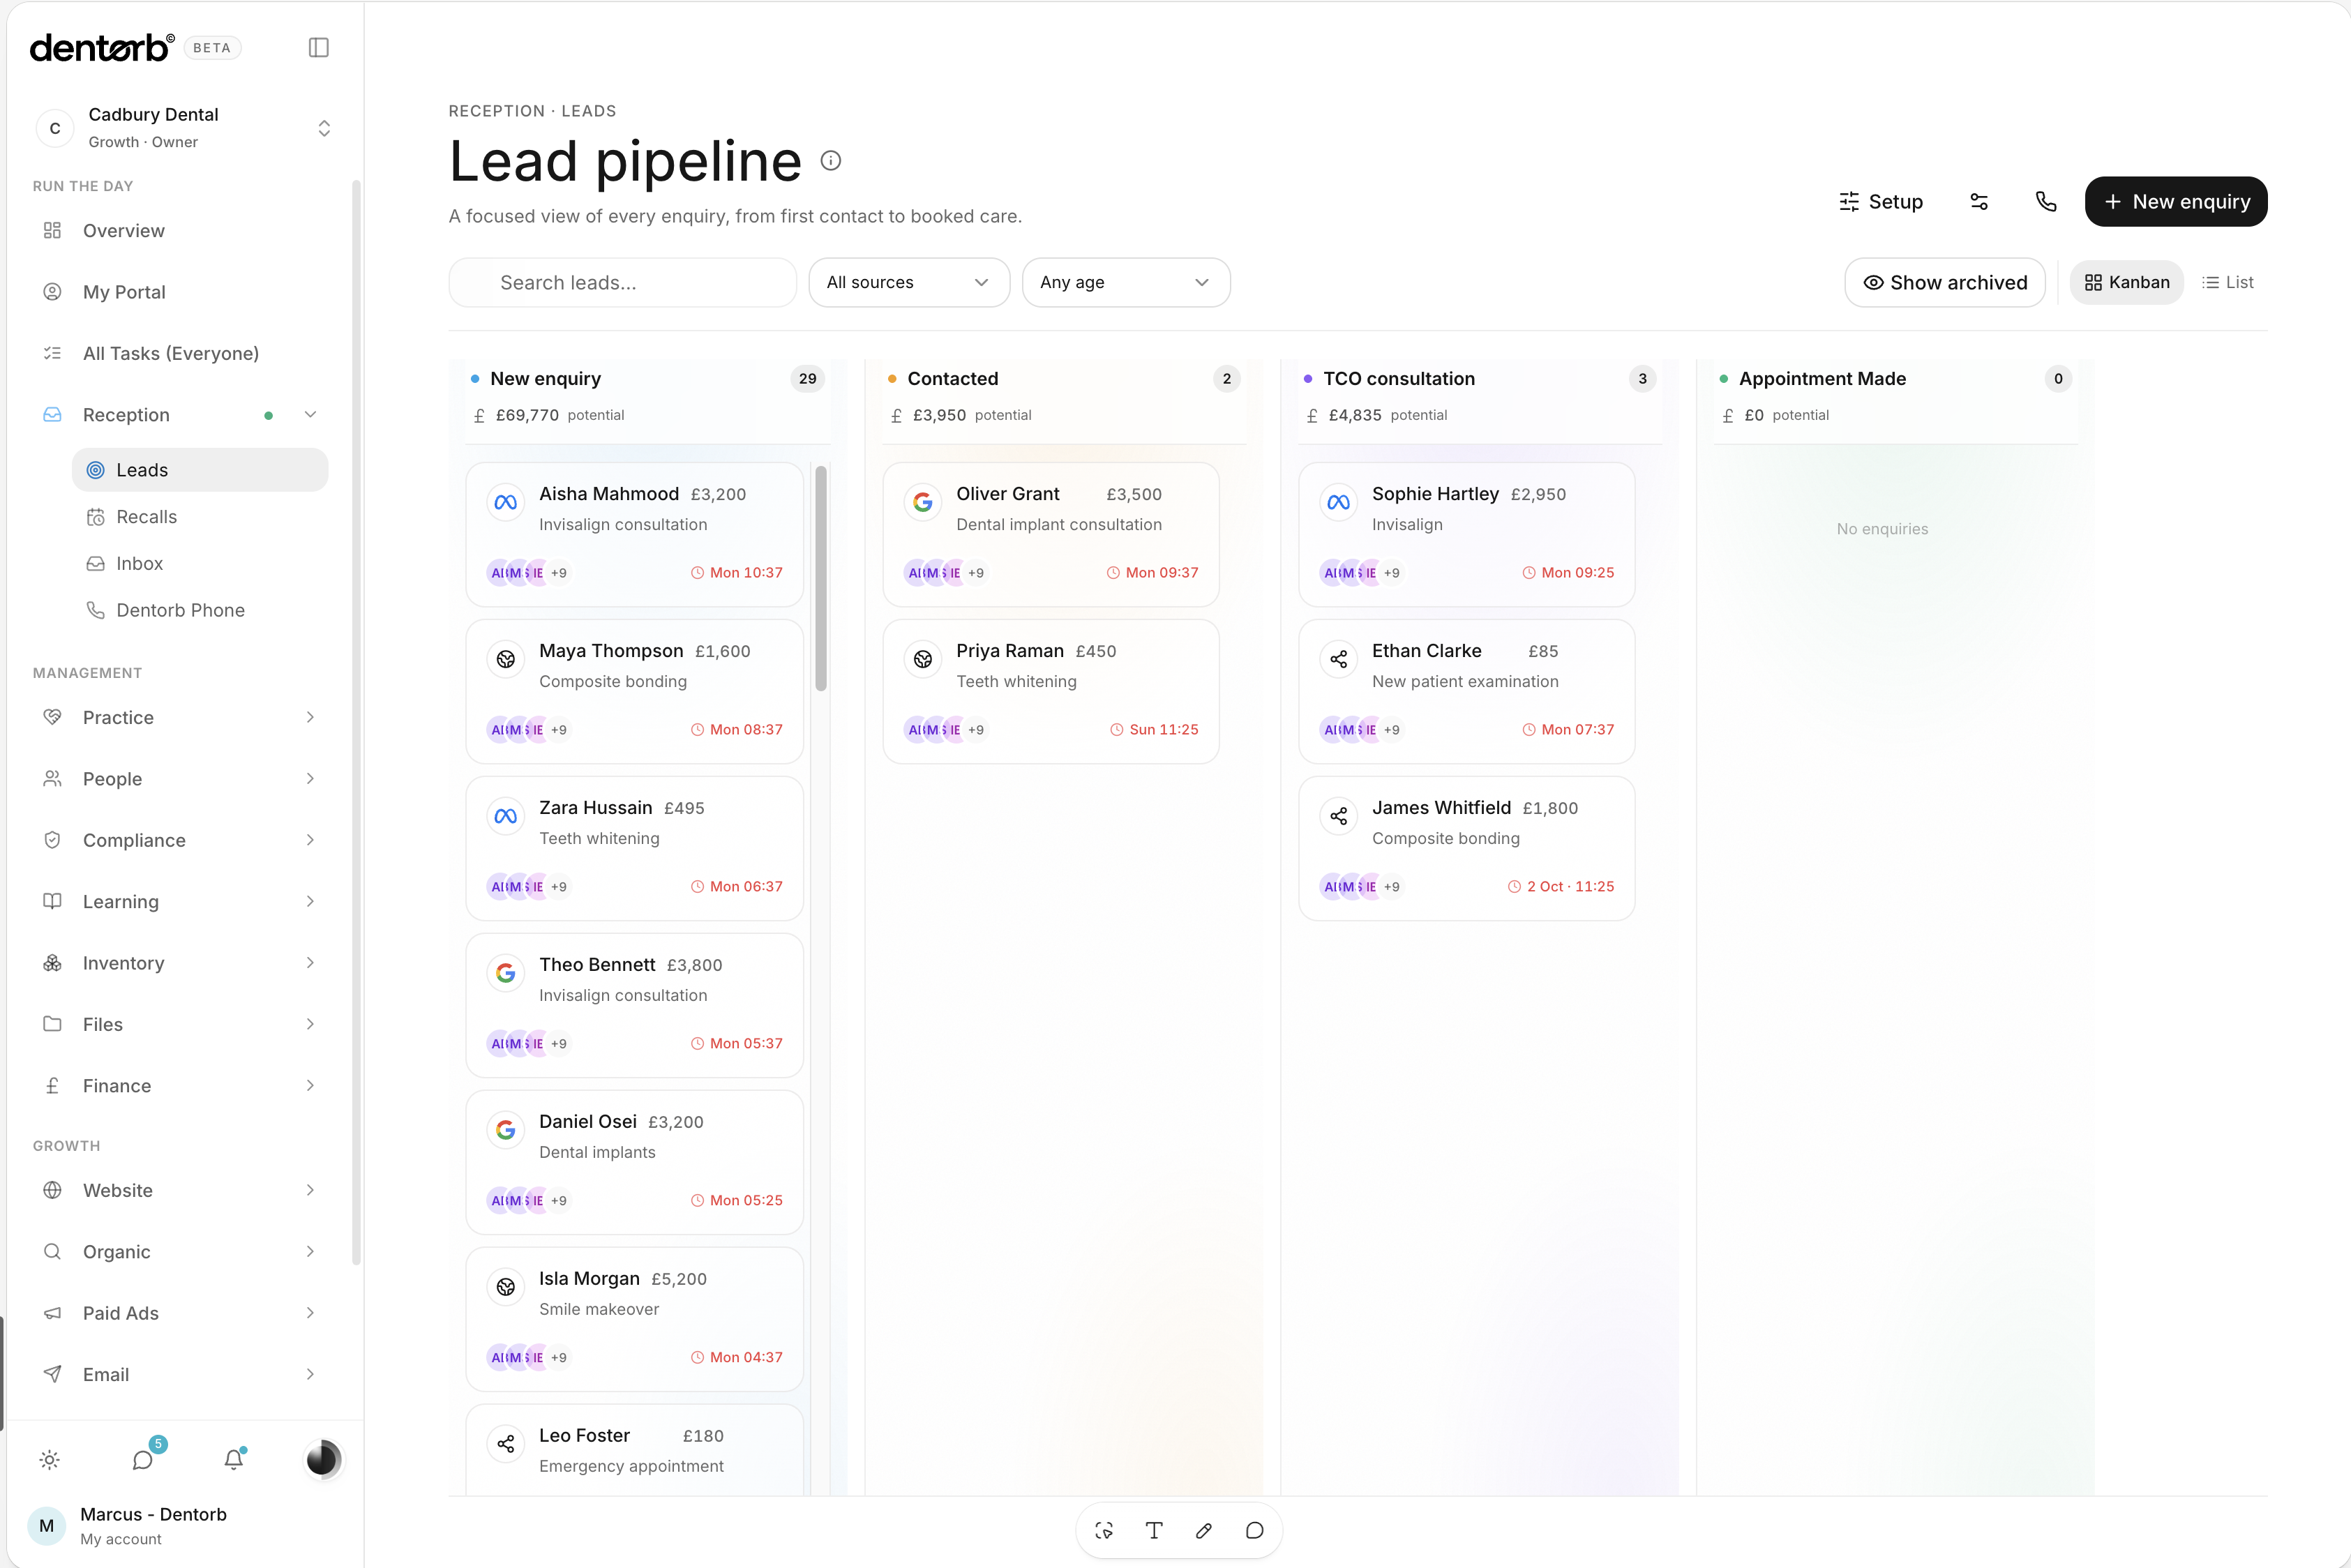Select the pencil draw tool
Viewport: 2351px width, 1568px height.
coord(1204,1530)
